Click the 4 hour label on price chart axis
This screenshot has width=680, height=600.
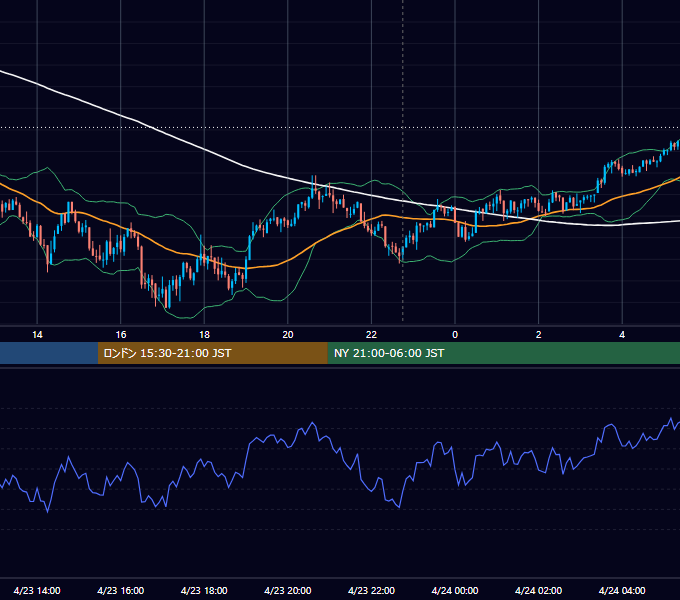(622, 335)
